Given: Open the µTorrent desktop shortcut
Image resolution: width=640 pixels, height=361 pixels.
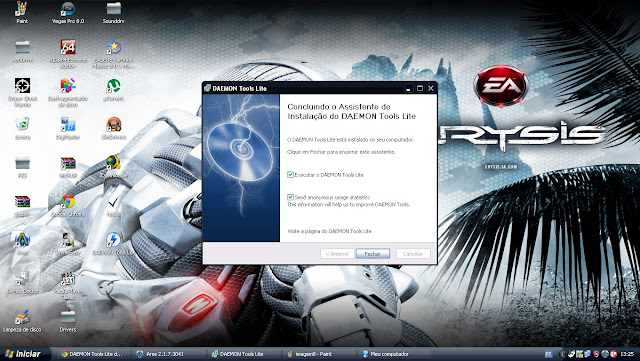Looking at the screenshot, I should (x=113, y=86).
